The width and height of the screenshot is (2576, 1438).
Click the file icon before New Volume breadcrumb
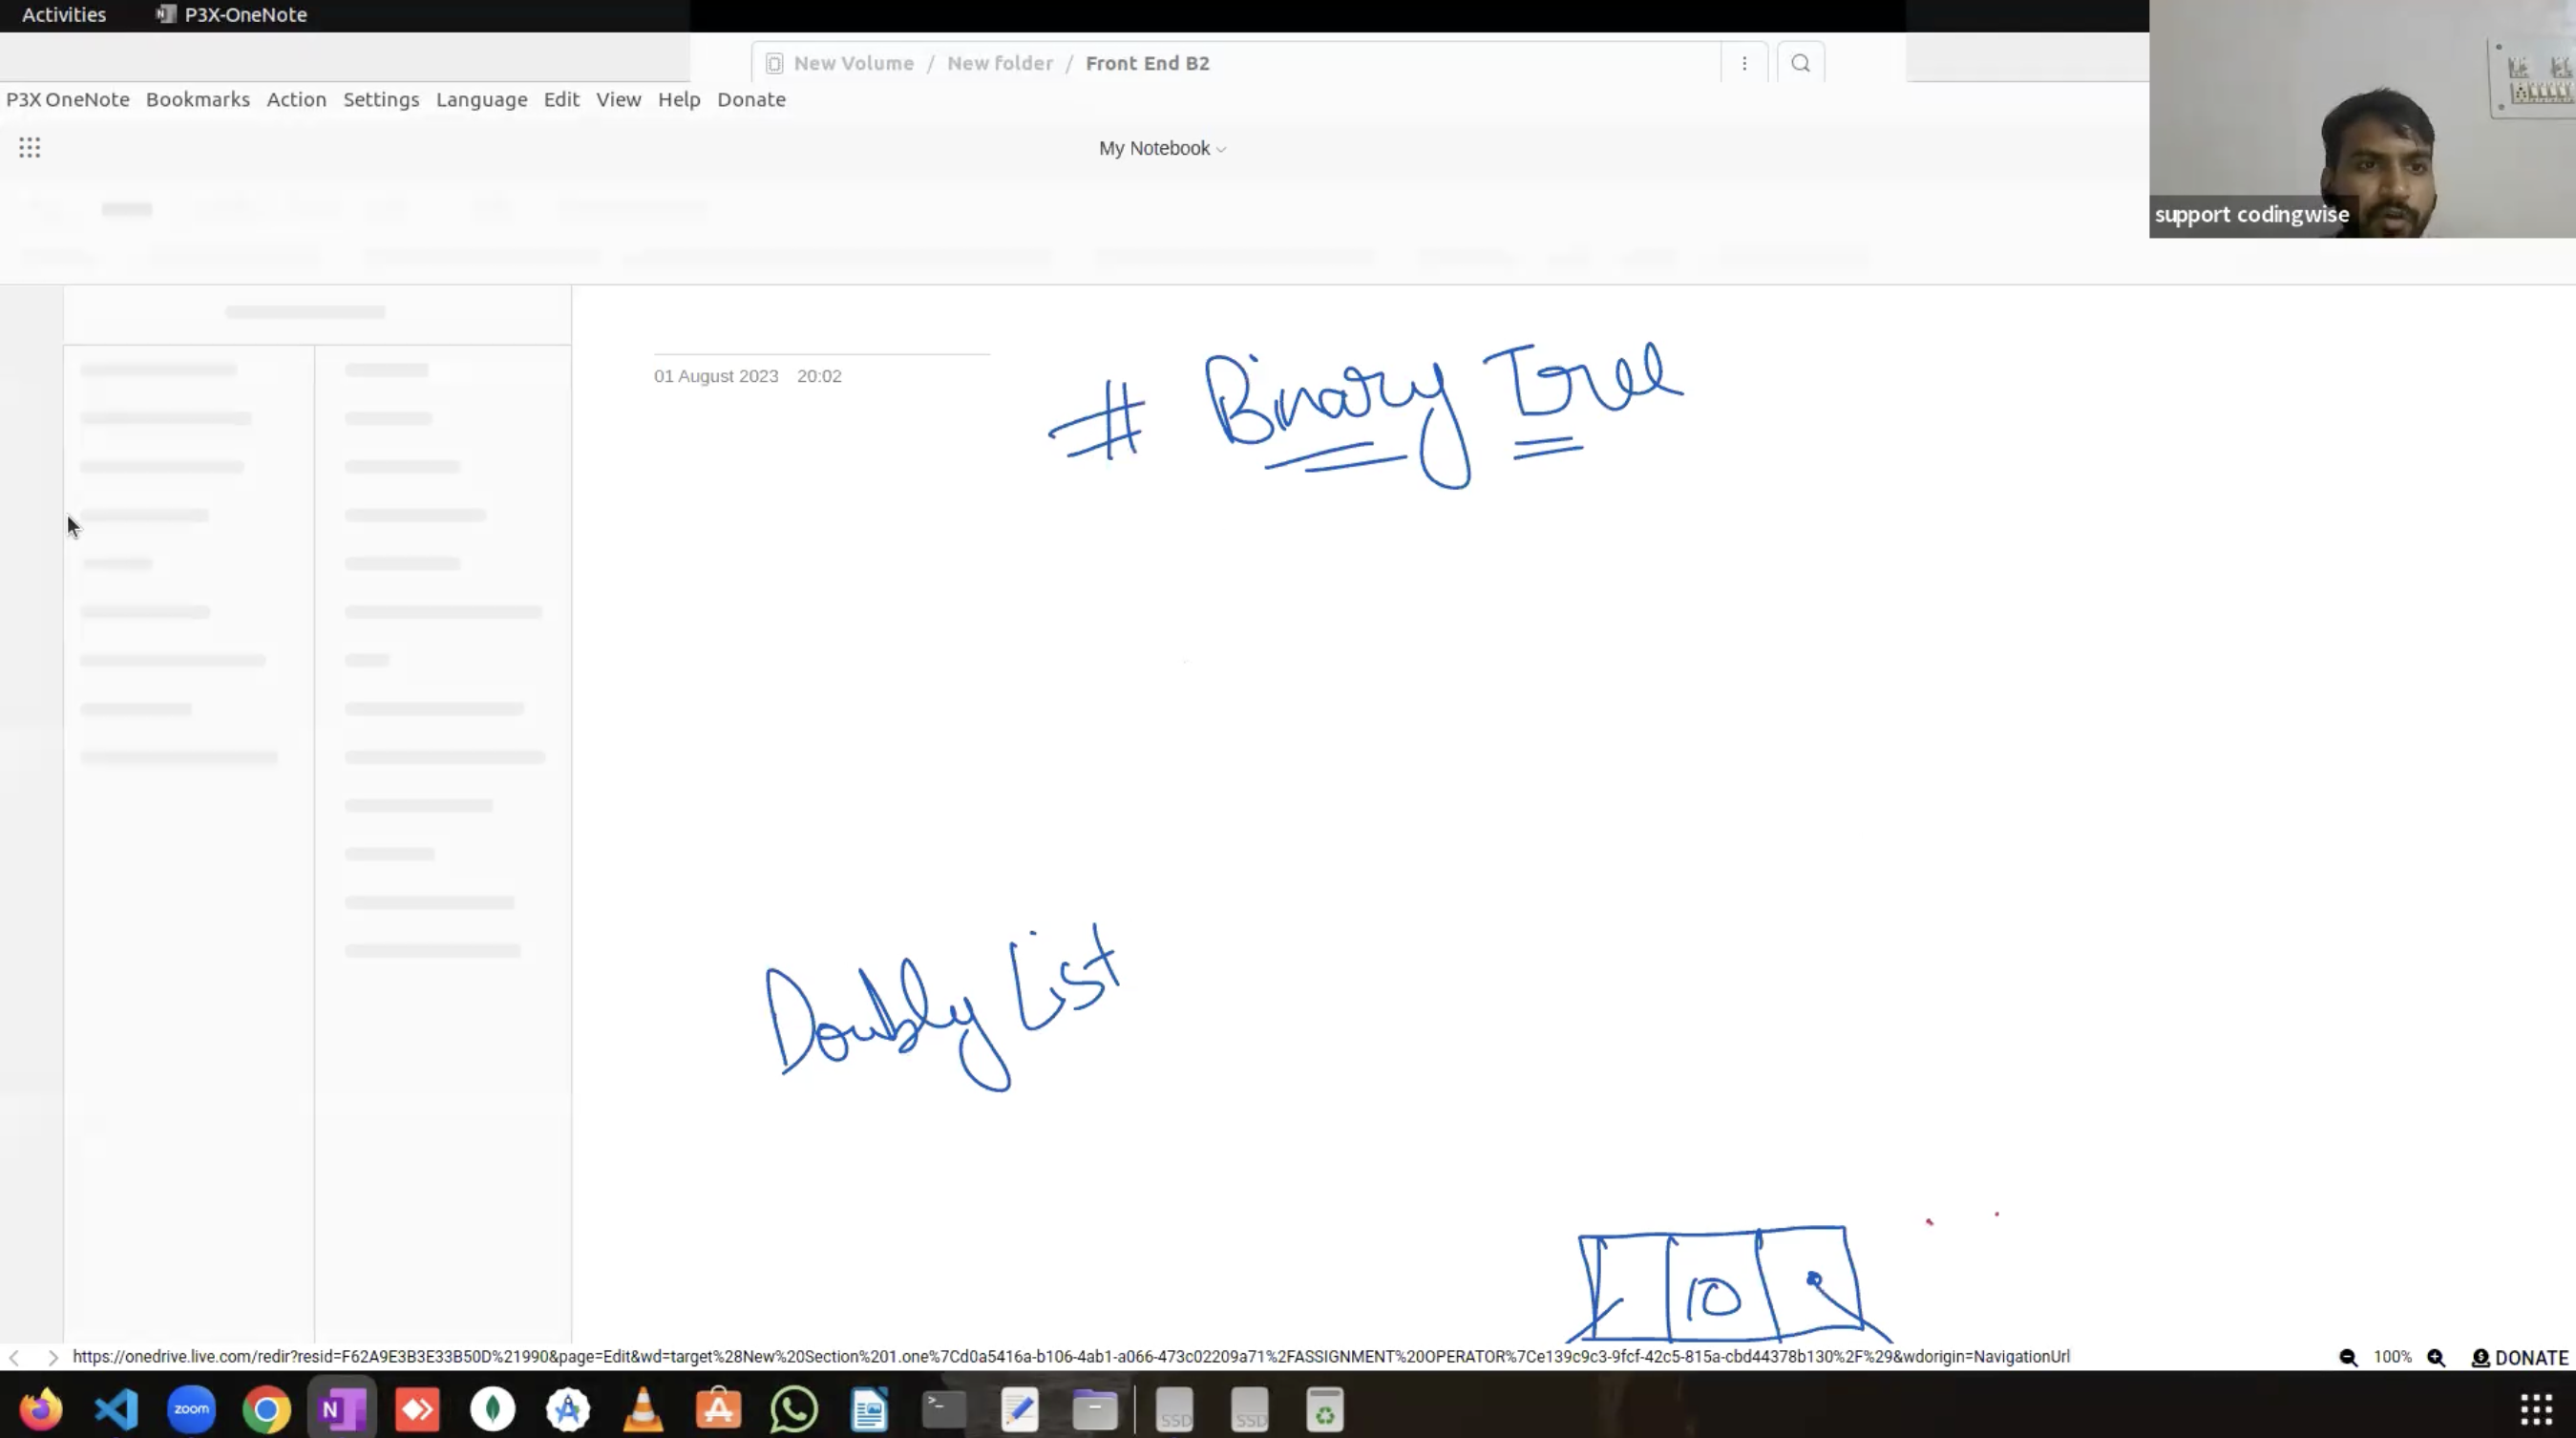[x=774, y=64]
